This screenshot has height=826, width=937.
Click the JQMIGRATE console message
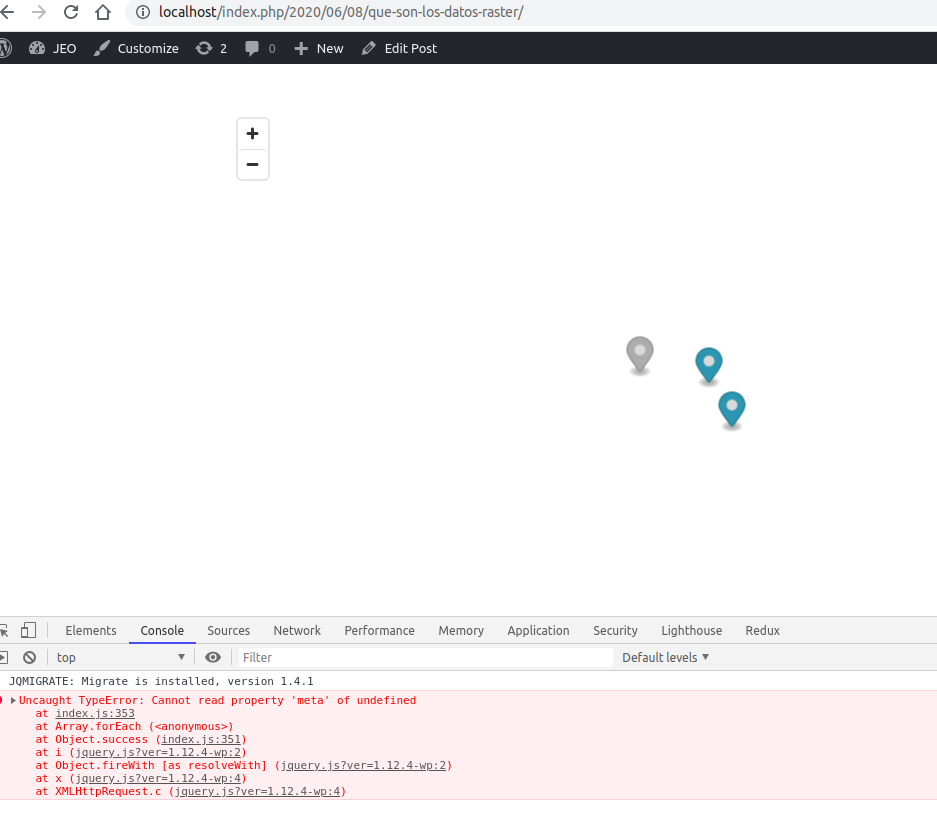[161, 681]
